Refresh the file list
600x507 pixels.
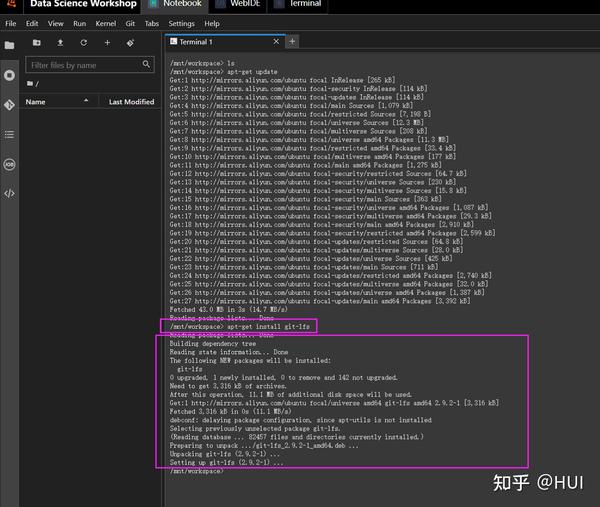pos(83,42)
